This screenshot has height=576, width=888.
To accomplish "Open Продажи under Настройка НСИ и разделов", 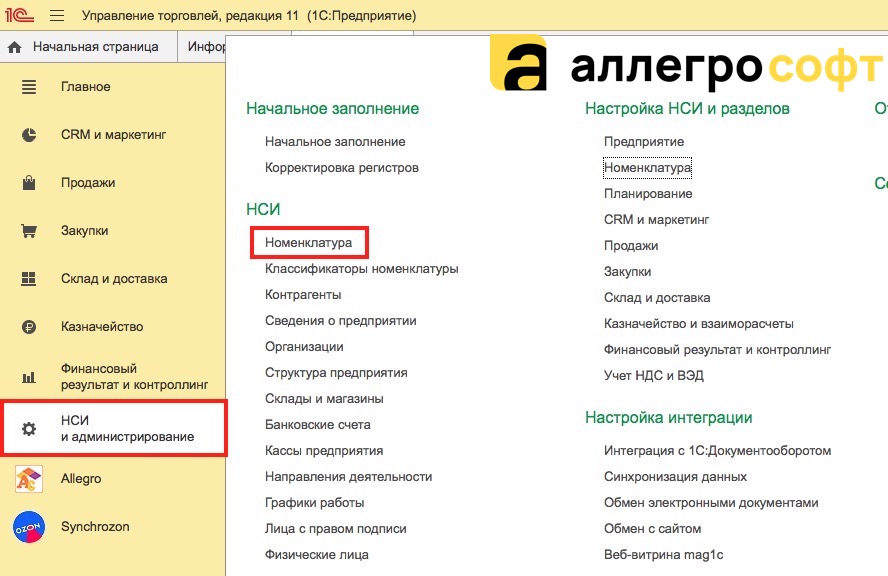I will [631, 246].
